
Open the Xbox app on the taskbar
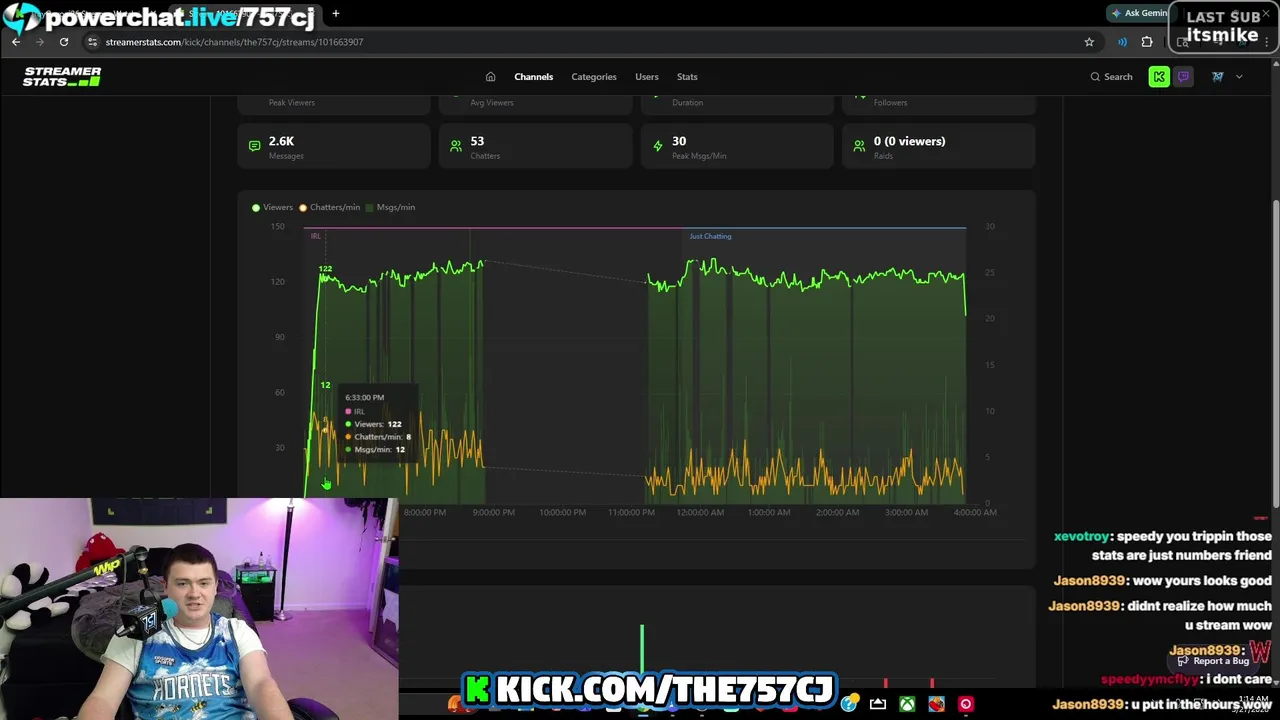(907, 704)
